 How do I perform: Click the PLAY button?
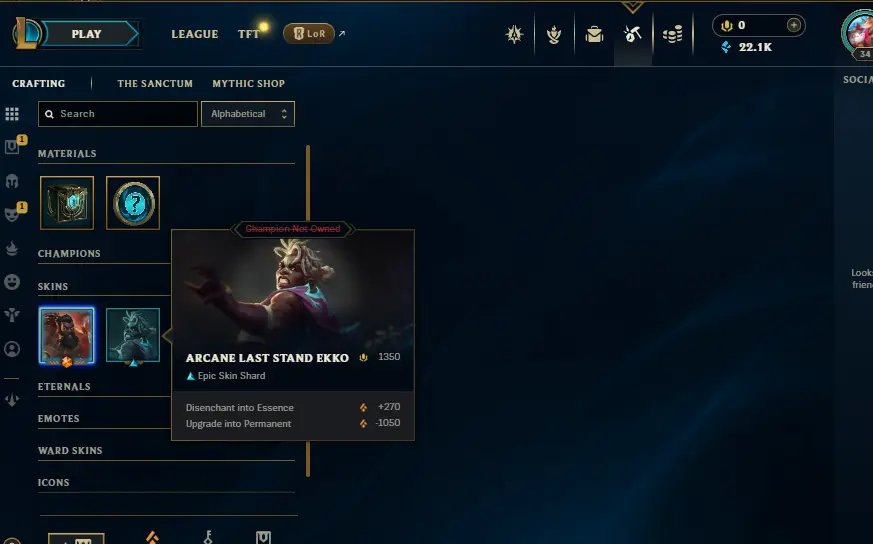tap(87, 34)
